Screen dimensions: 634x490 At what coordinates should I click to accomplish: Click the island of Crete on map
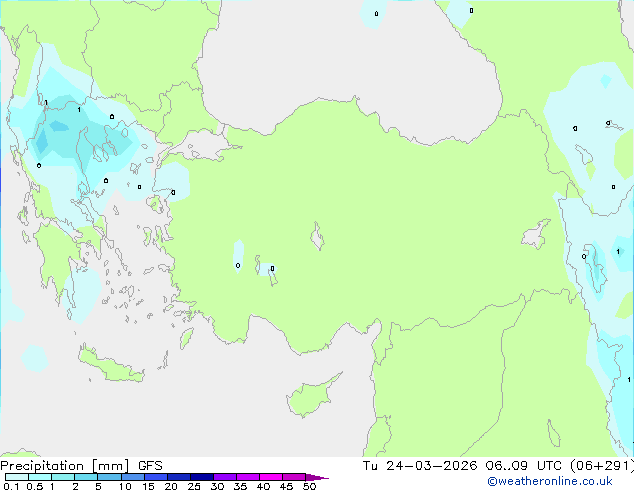tap(110, 366)
